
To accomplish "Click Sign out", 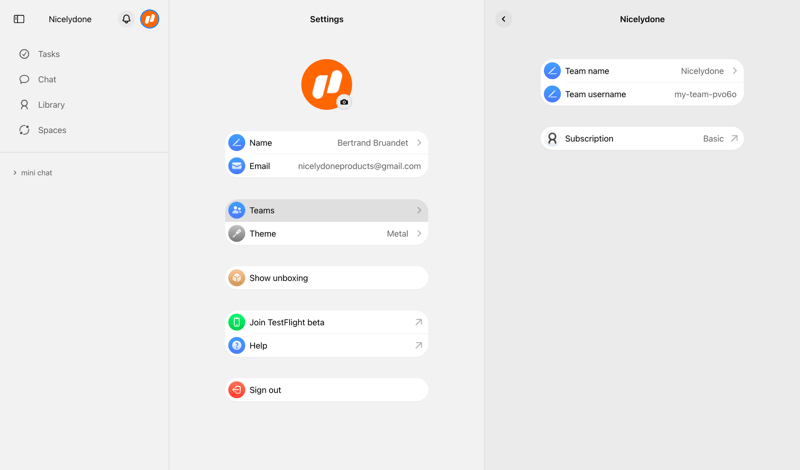I will coord(327,390).
